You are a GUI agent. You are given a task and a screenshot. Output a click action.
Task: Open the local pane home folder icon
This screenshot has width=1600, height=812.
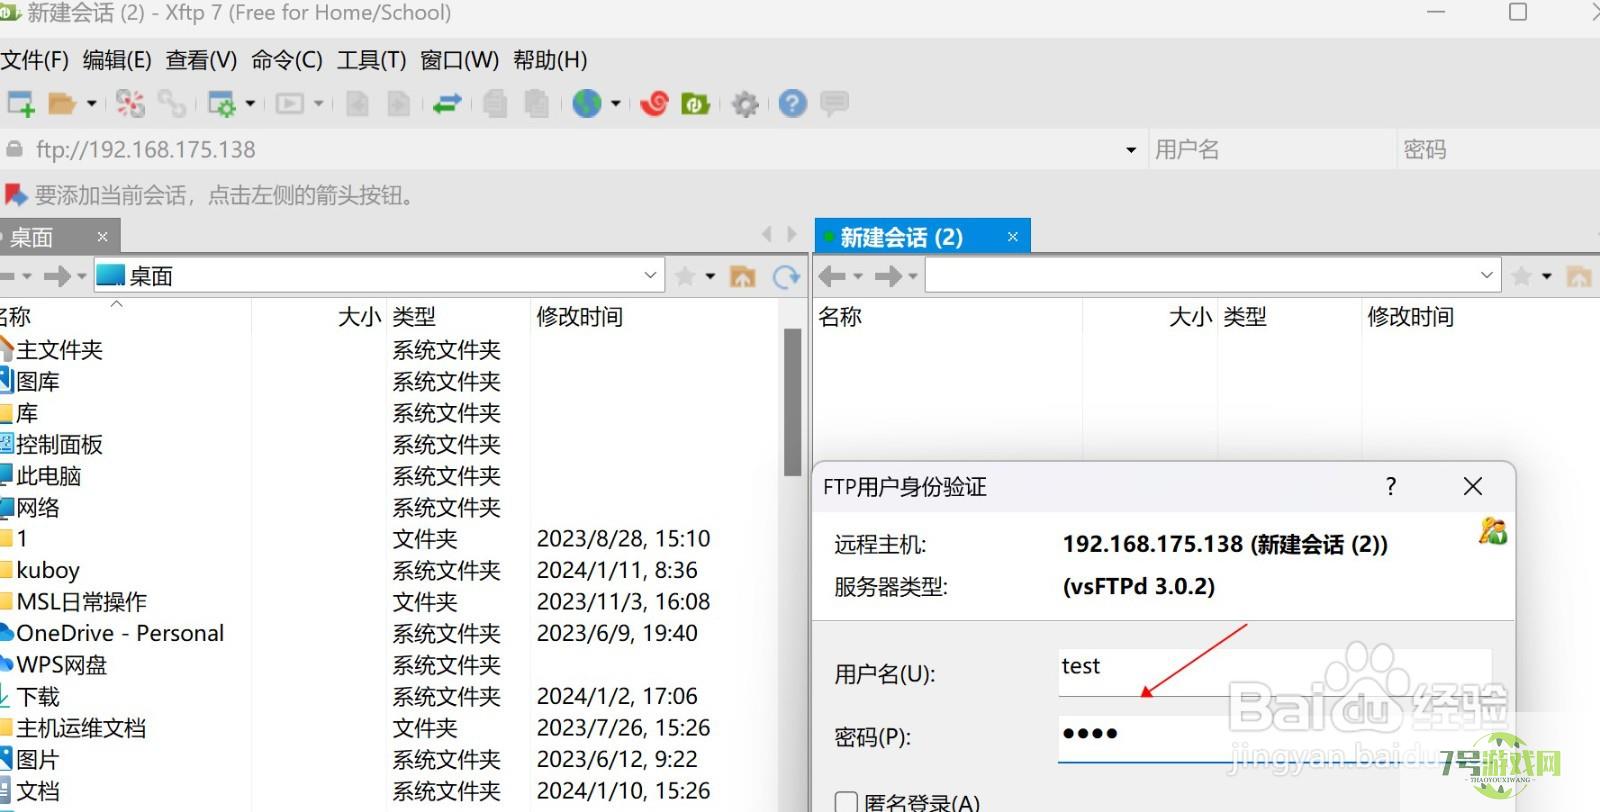coord(742,276)
